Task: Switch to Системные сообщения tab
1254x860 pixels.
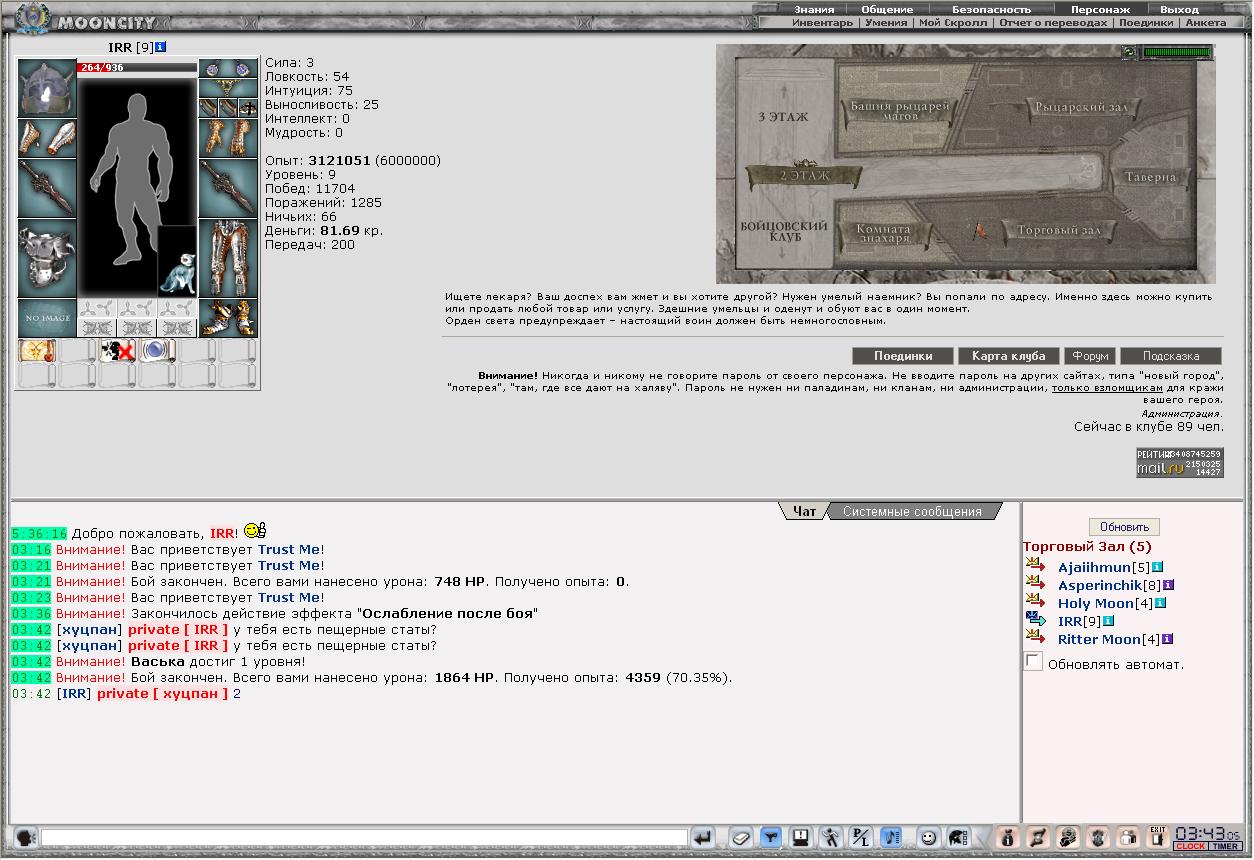Action: coord(912,511)
